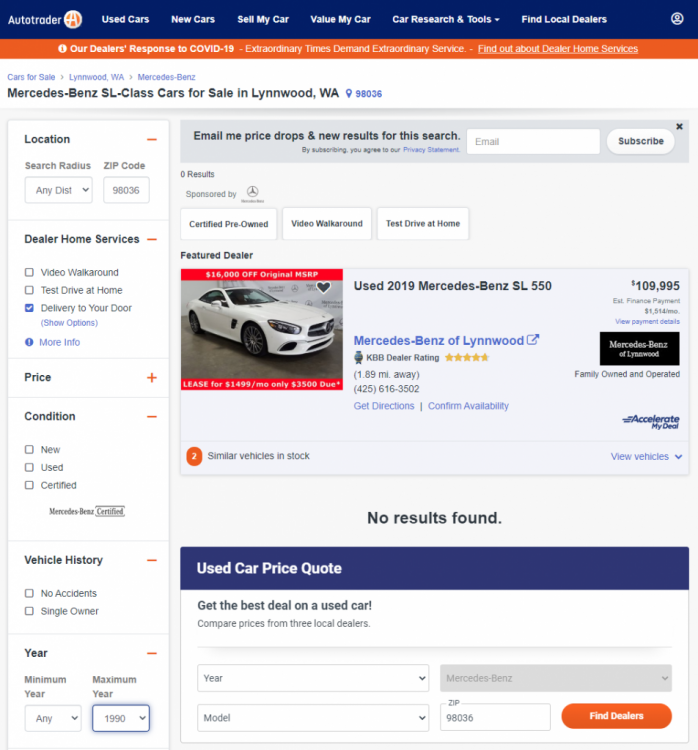Click the Email input field
This screenshot has height=750, width=698.
click(532, 142)
